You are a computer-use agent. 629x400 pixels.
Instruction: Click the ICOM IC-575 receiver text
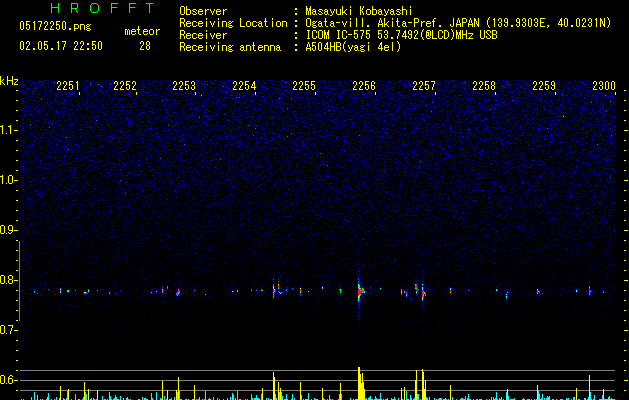click(401, 35)
